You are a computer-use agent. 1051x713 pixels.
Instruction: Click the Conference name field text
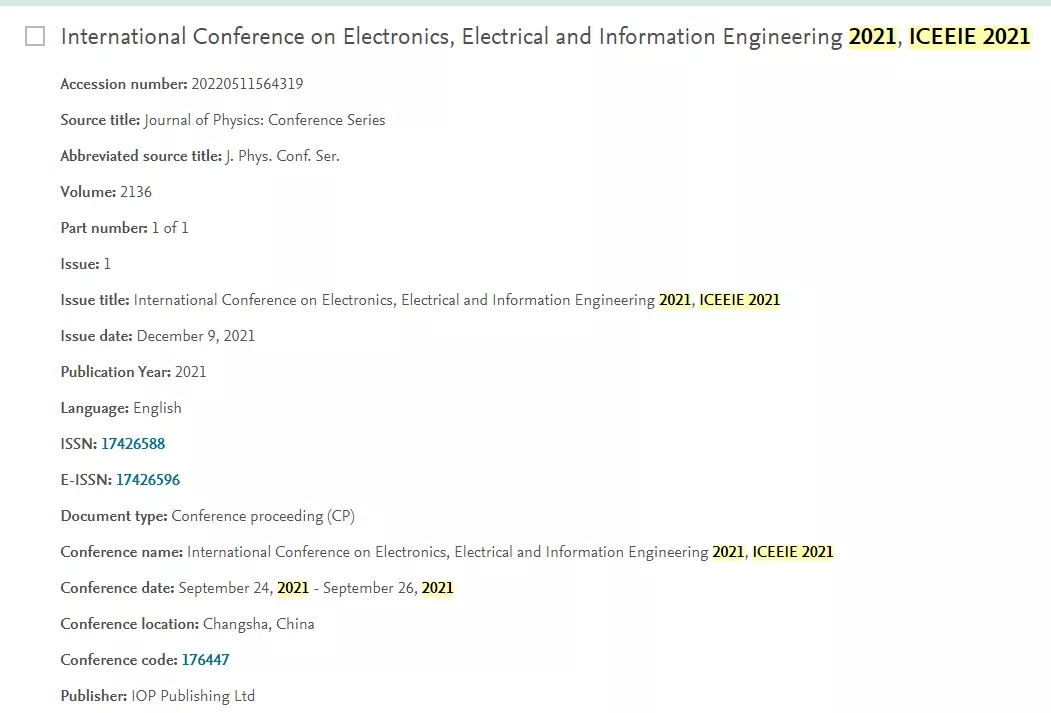click(x=510, y=552)
